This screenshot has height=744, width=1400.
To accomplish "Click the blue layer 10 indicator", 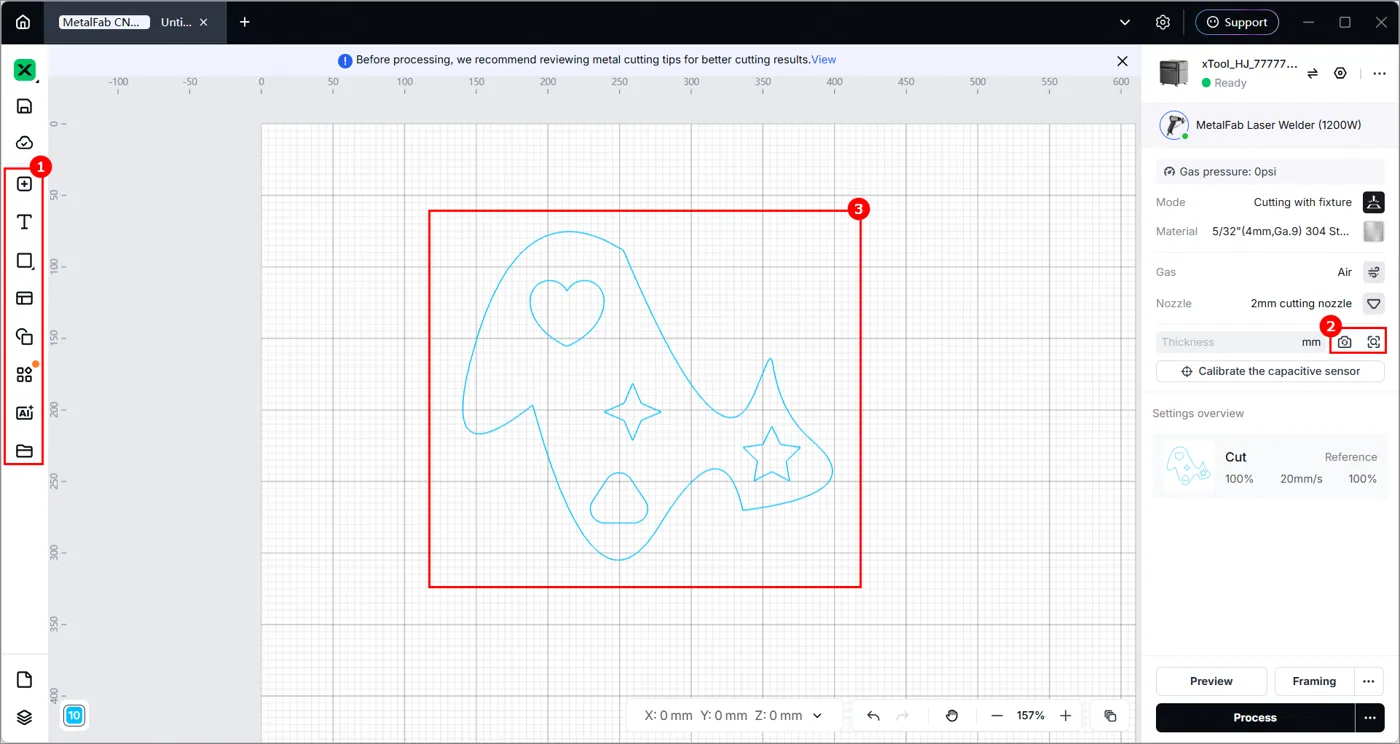I will tap(75, 715).
